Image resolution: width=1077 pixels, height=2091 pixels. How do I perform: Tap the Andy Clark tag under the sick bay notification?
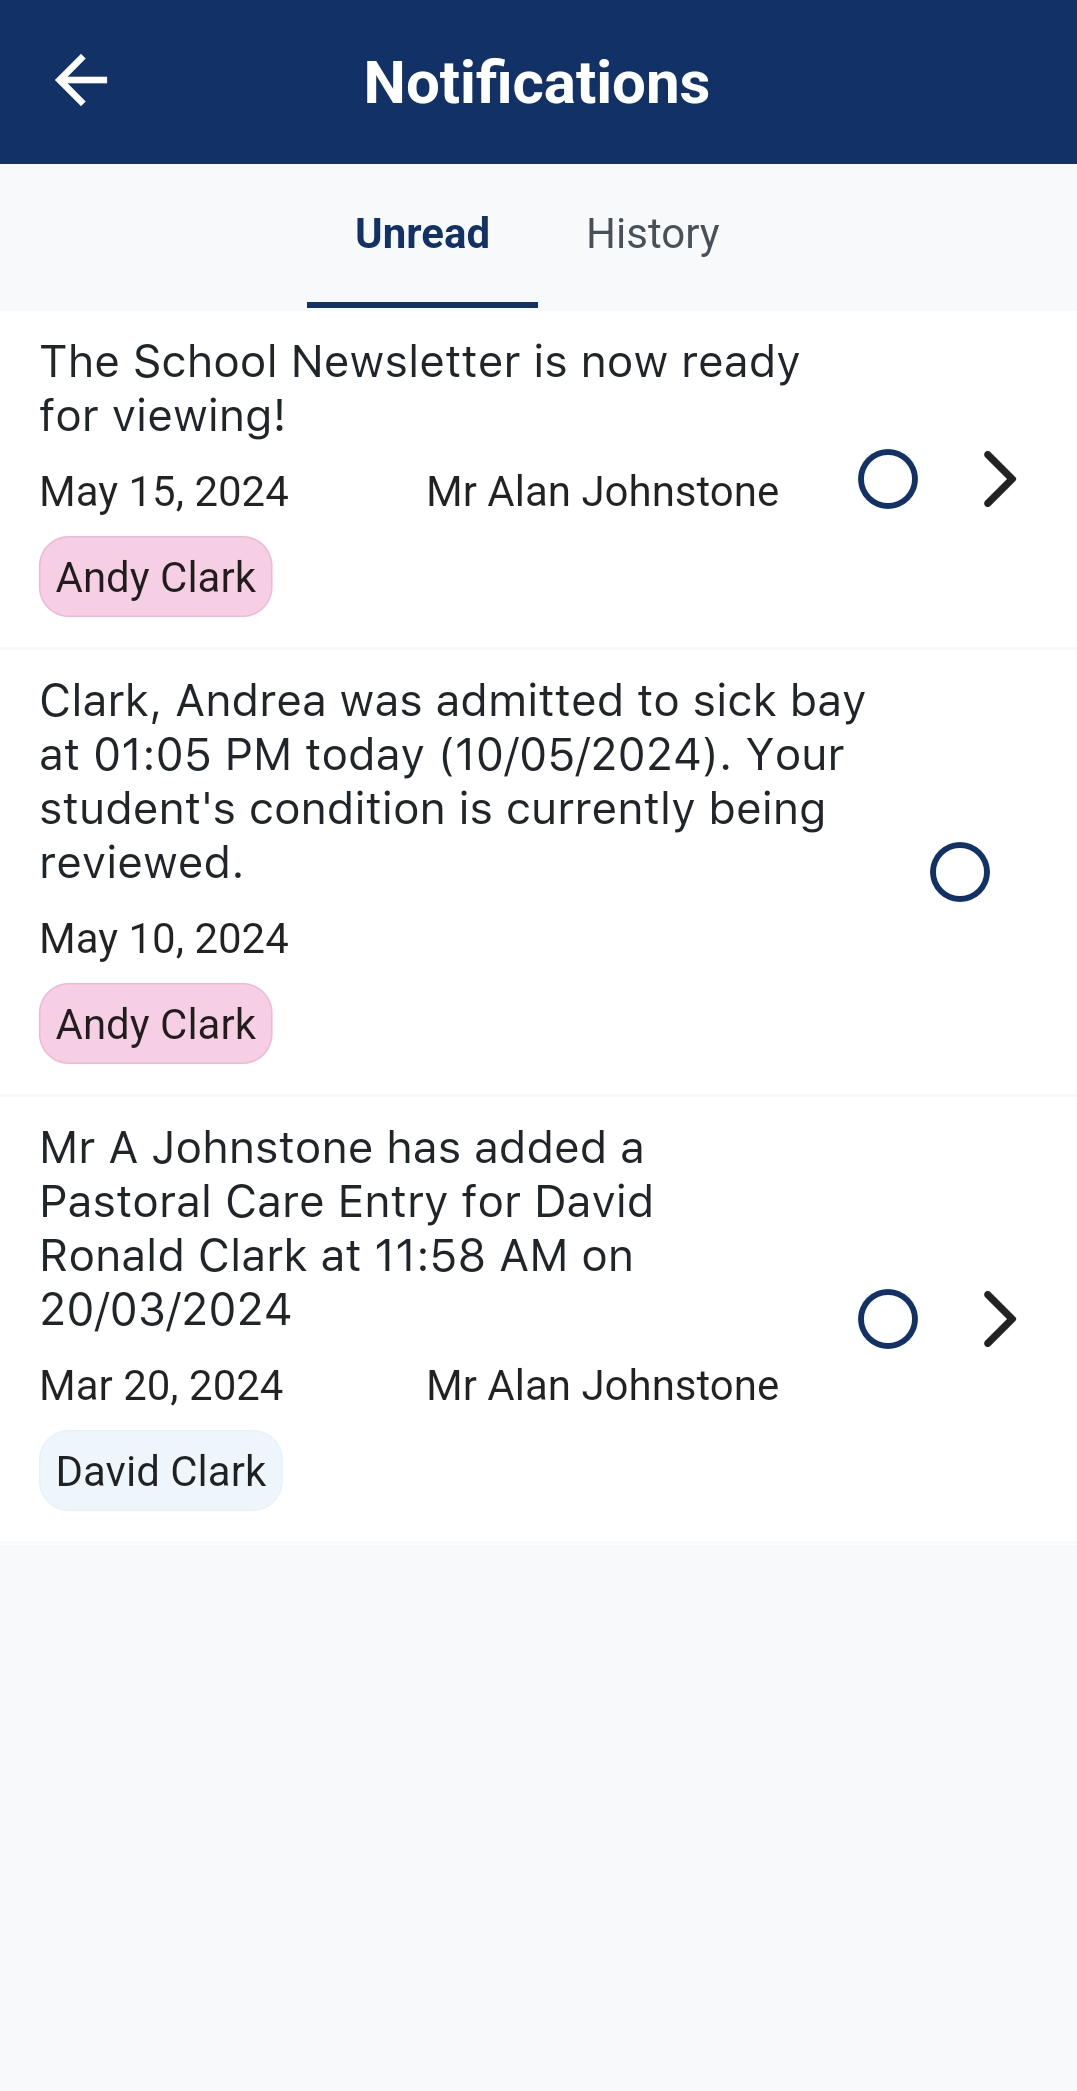click(x=156, y=1024)
